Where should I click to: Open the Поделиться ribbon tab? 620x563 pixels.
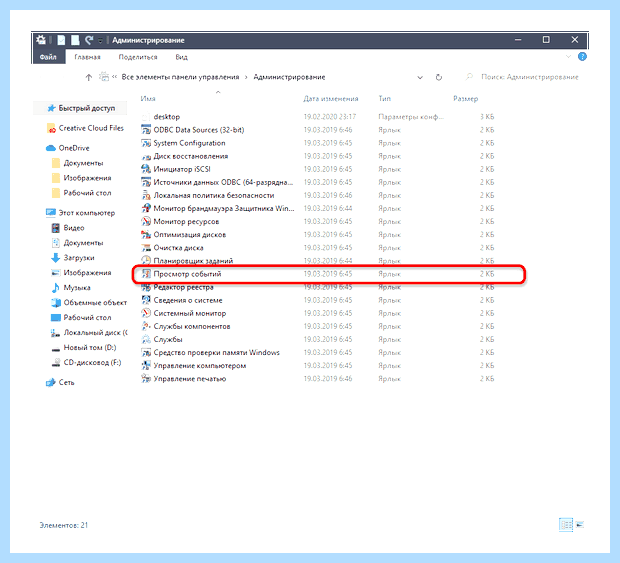(x=138, y=57)
